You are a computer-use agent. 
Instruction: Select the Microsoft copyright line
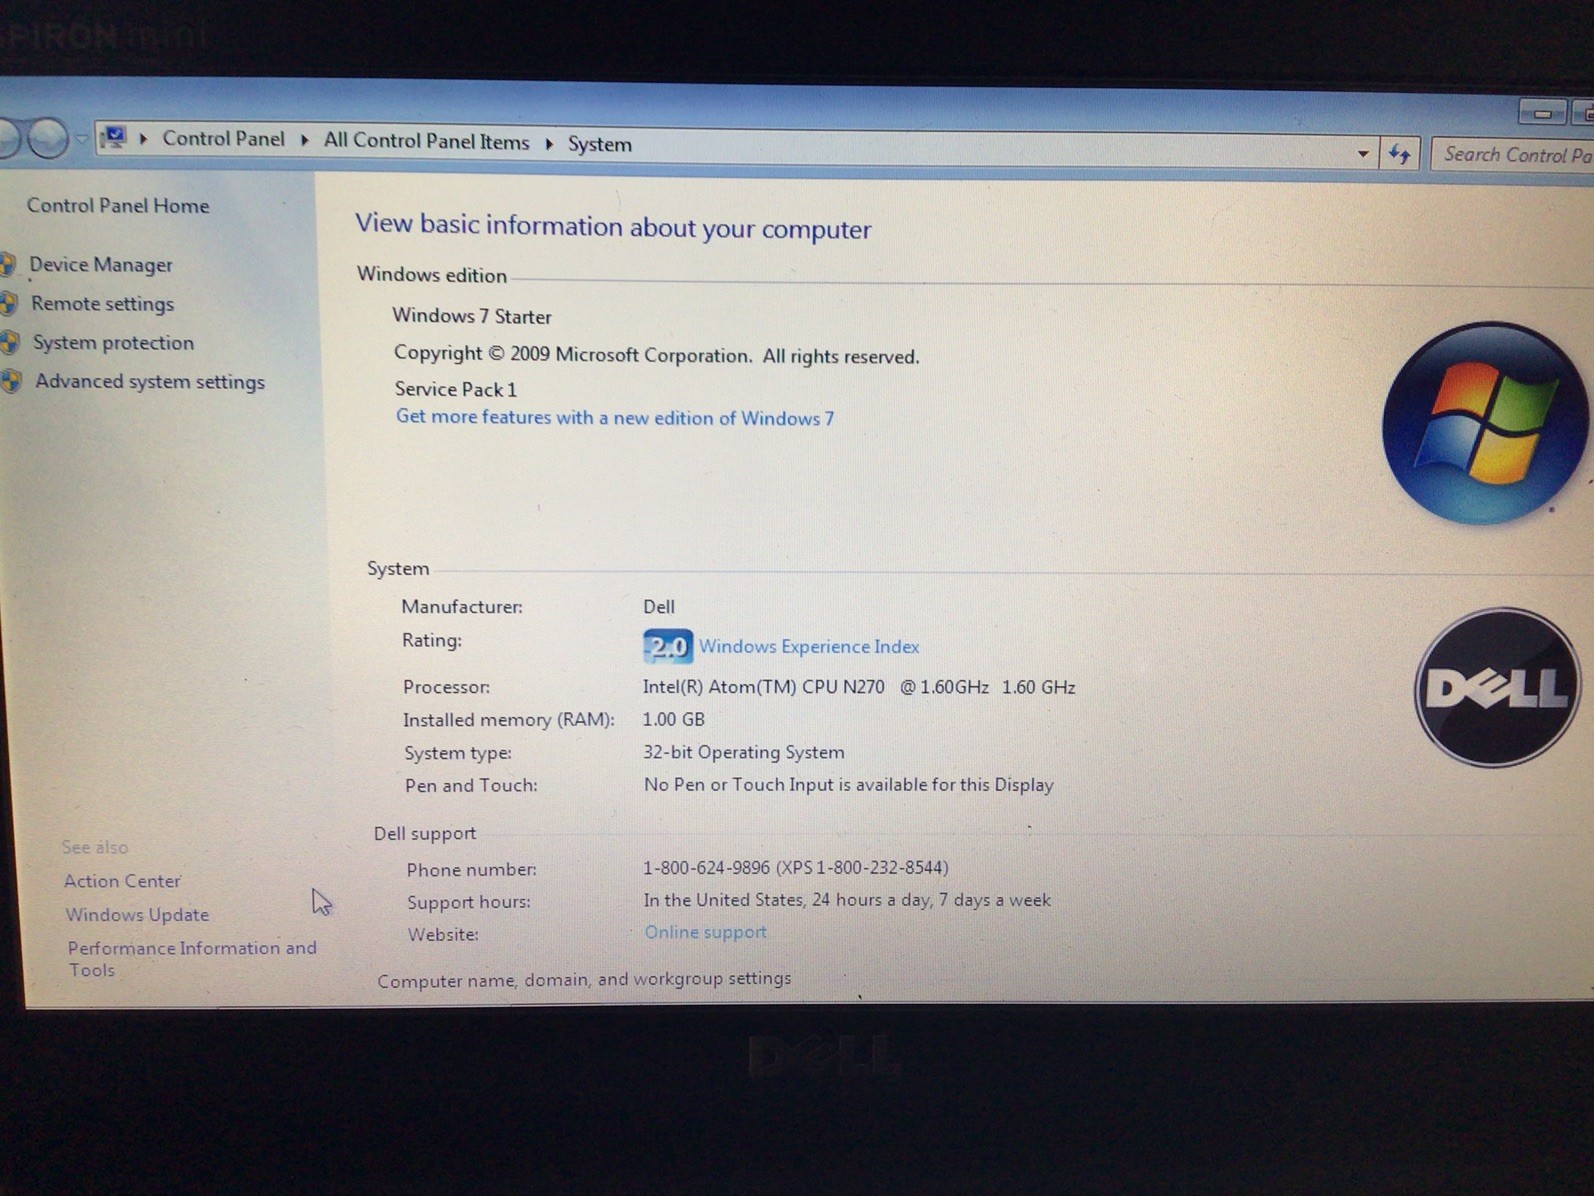click(x=656, y=355)
